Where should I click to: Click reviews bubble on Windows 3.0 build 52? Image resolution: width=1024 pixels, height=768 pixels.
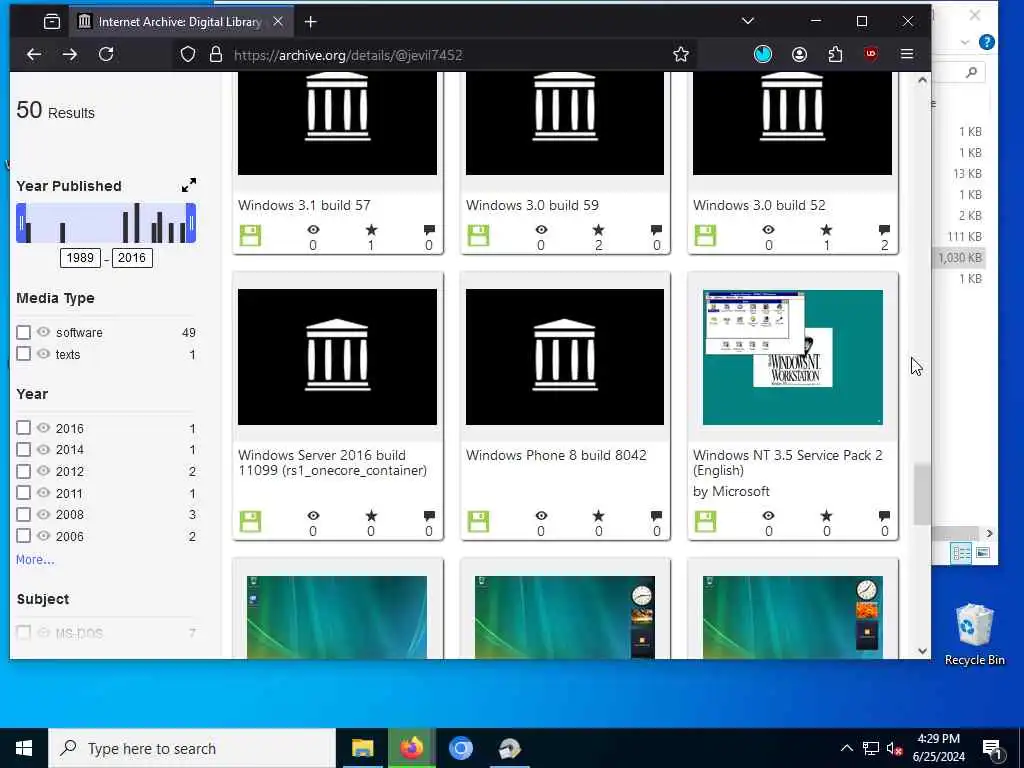884,230
